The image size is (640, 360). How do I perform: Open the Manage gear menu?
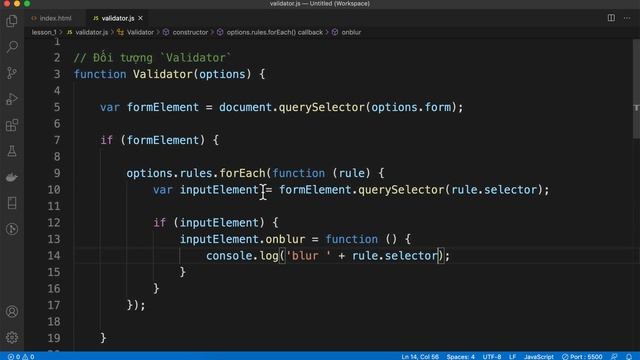tap(12, 337)
